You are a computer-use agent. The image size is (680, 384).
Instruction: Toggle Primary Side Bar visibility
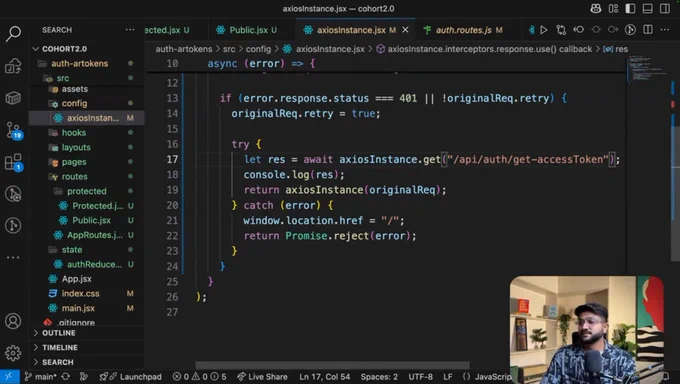(630, 8)
